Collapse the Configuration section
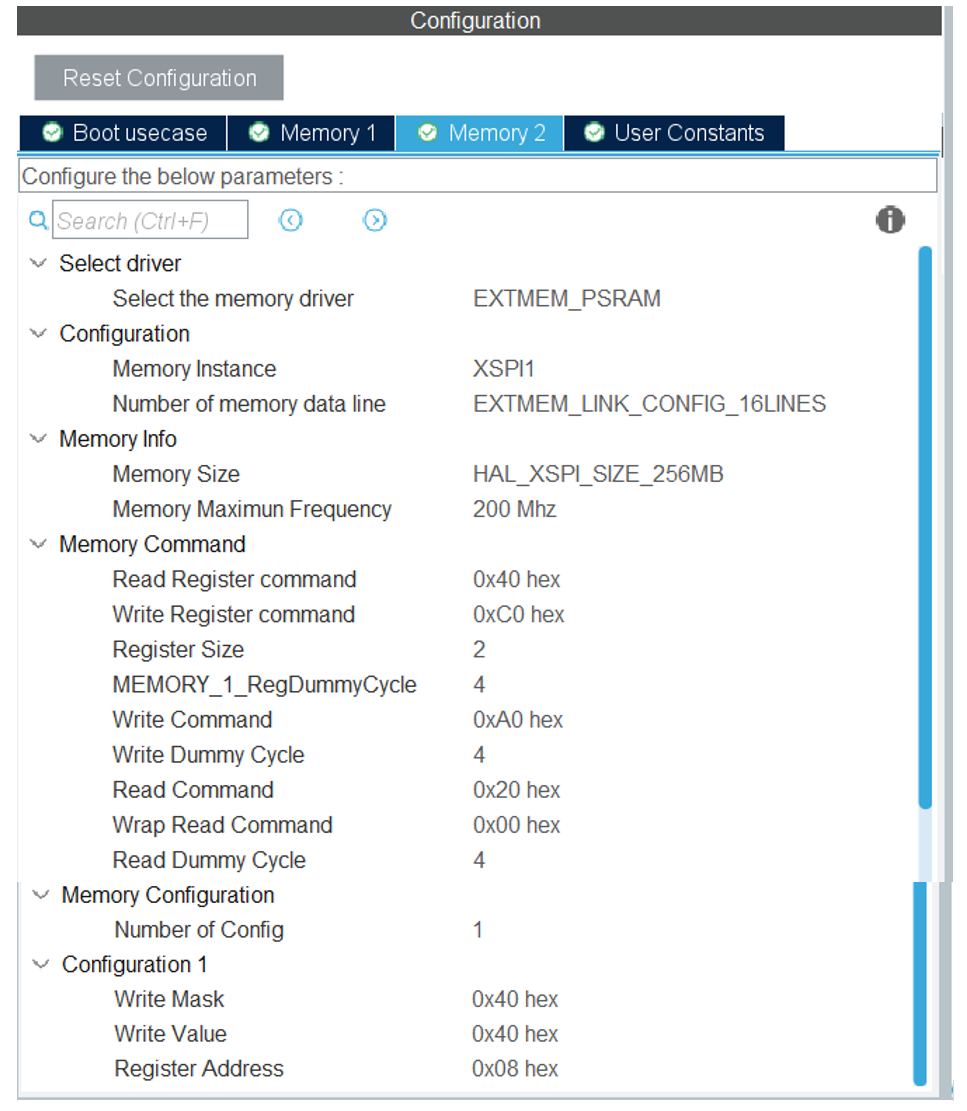The width and height of the screenshot is (967, 1111). click(x=37, y=333)
